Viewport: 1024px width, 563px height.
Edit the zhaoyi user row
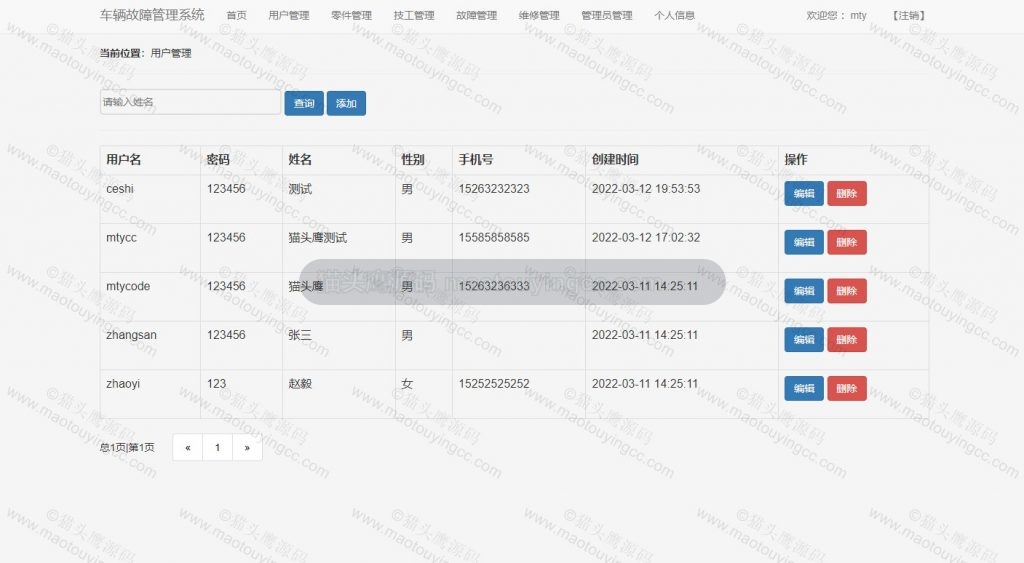(x=804, y=389)
